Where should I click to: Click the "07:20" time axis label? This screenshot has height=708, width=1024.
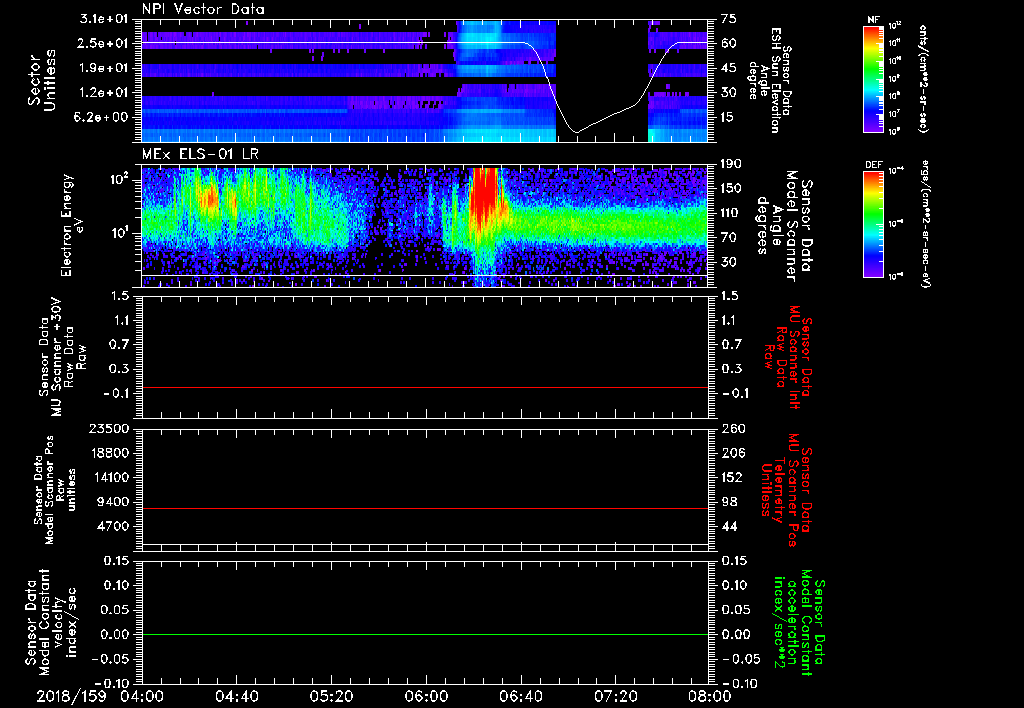tap(615, 696)
